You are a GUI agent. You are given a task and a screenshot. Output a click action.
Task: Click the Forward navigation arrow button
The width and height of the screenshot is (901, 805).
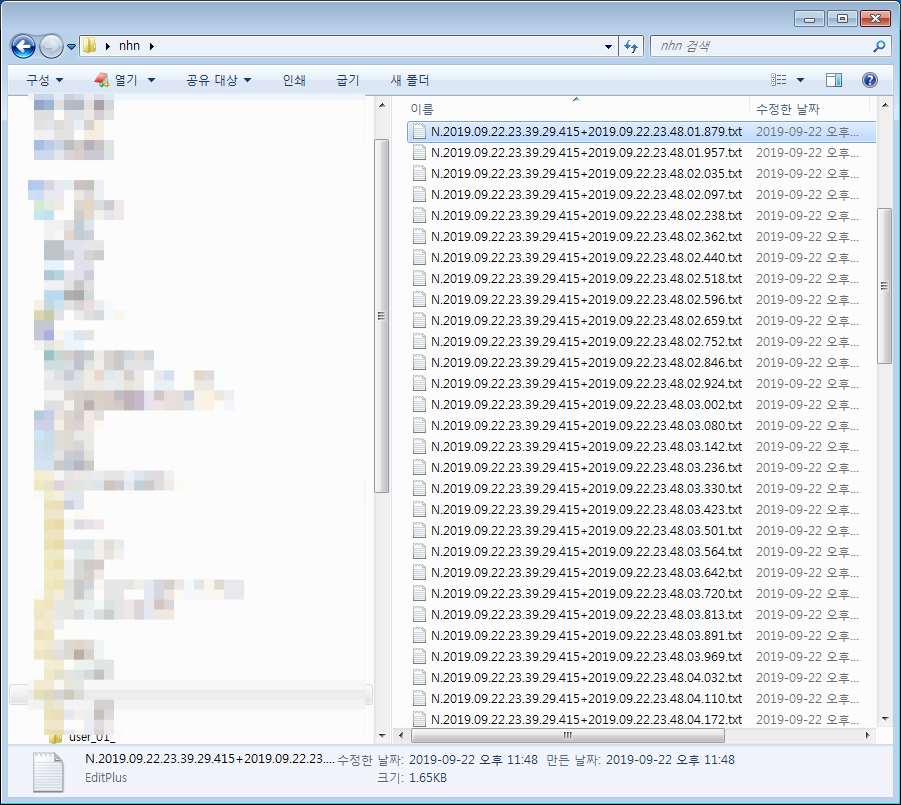(52, 46)
